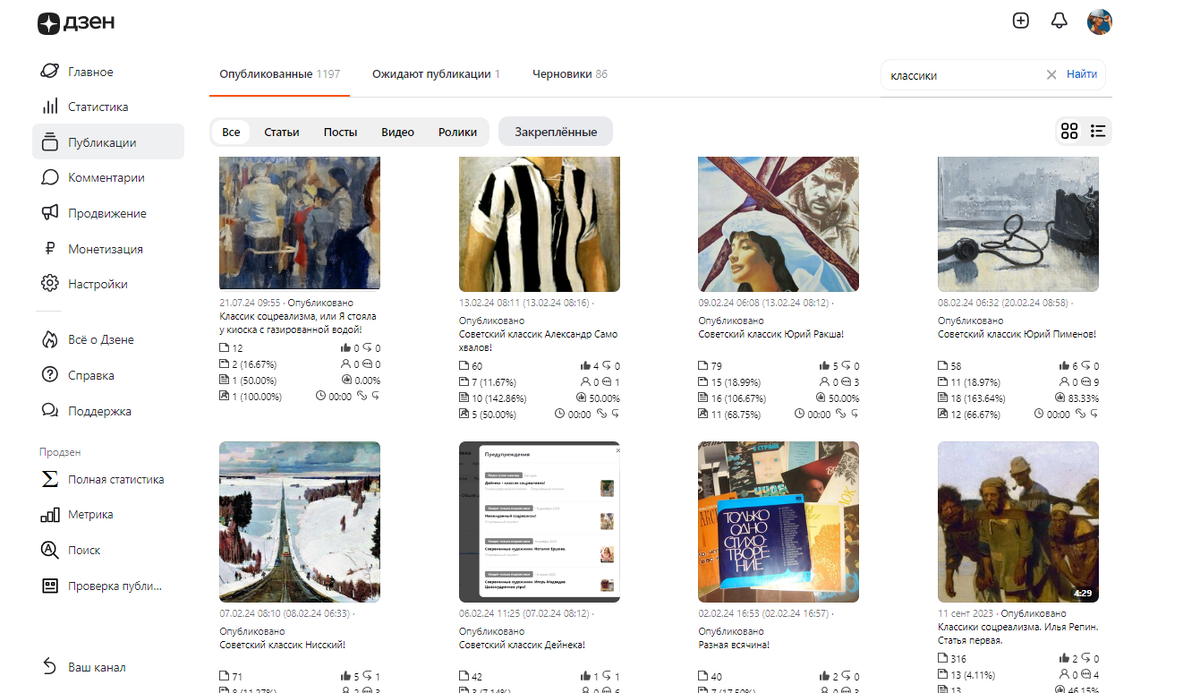
Task: Switch to the grid view layout
Action: [1070, 131]
